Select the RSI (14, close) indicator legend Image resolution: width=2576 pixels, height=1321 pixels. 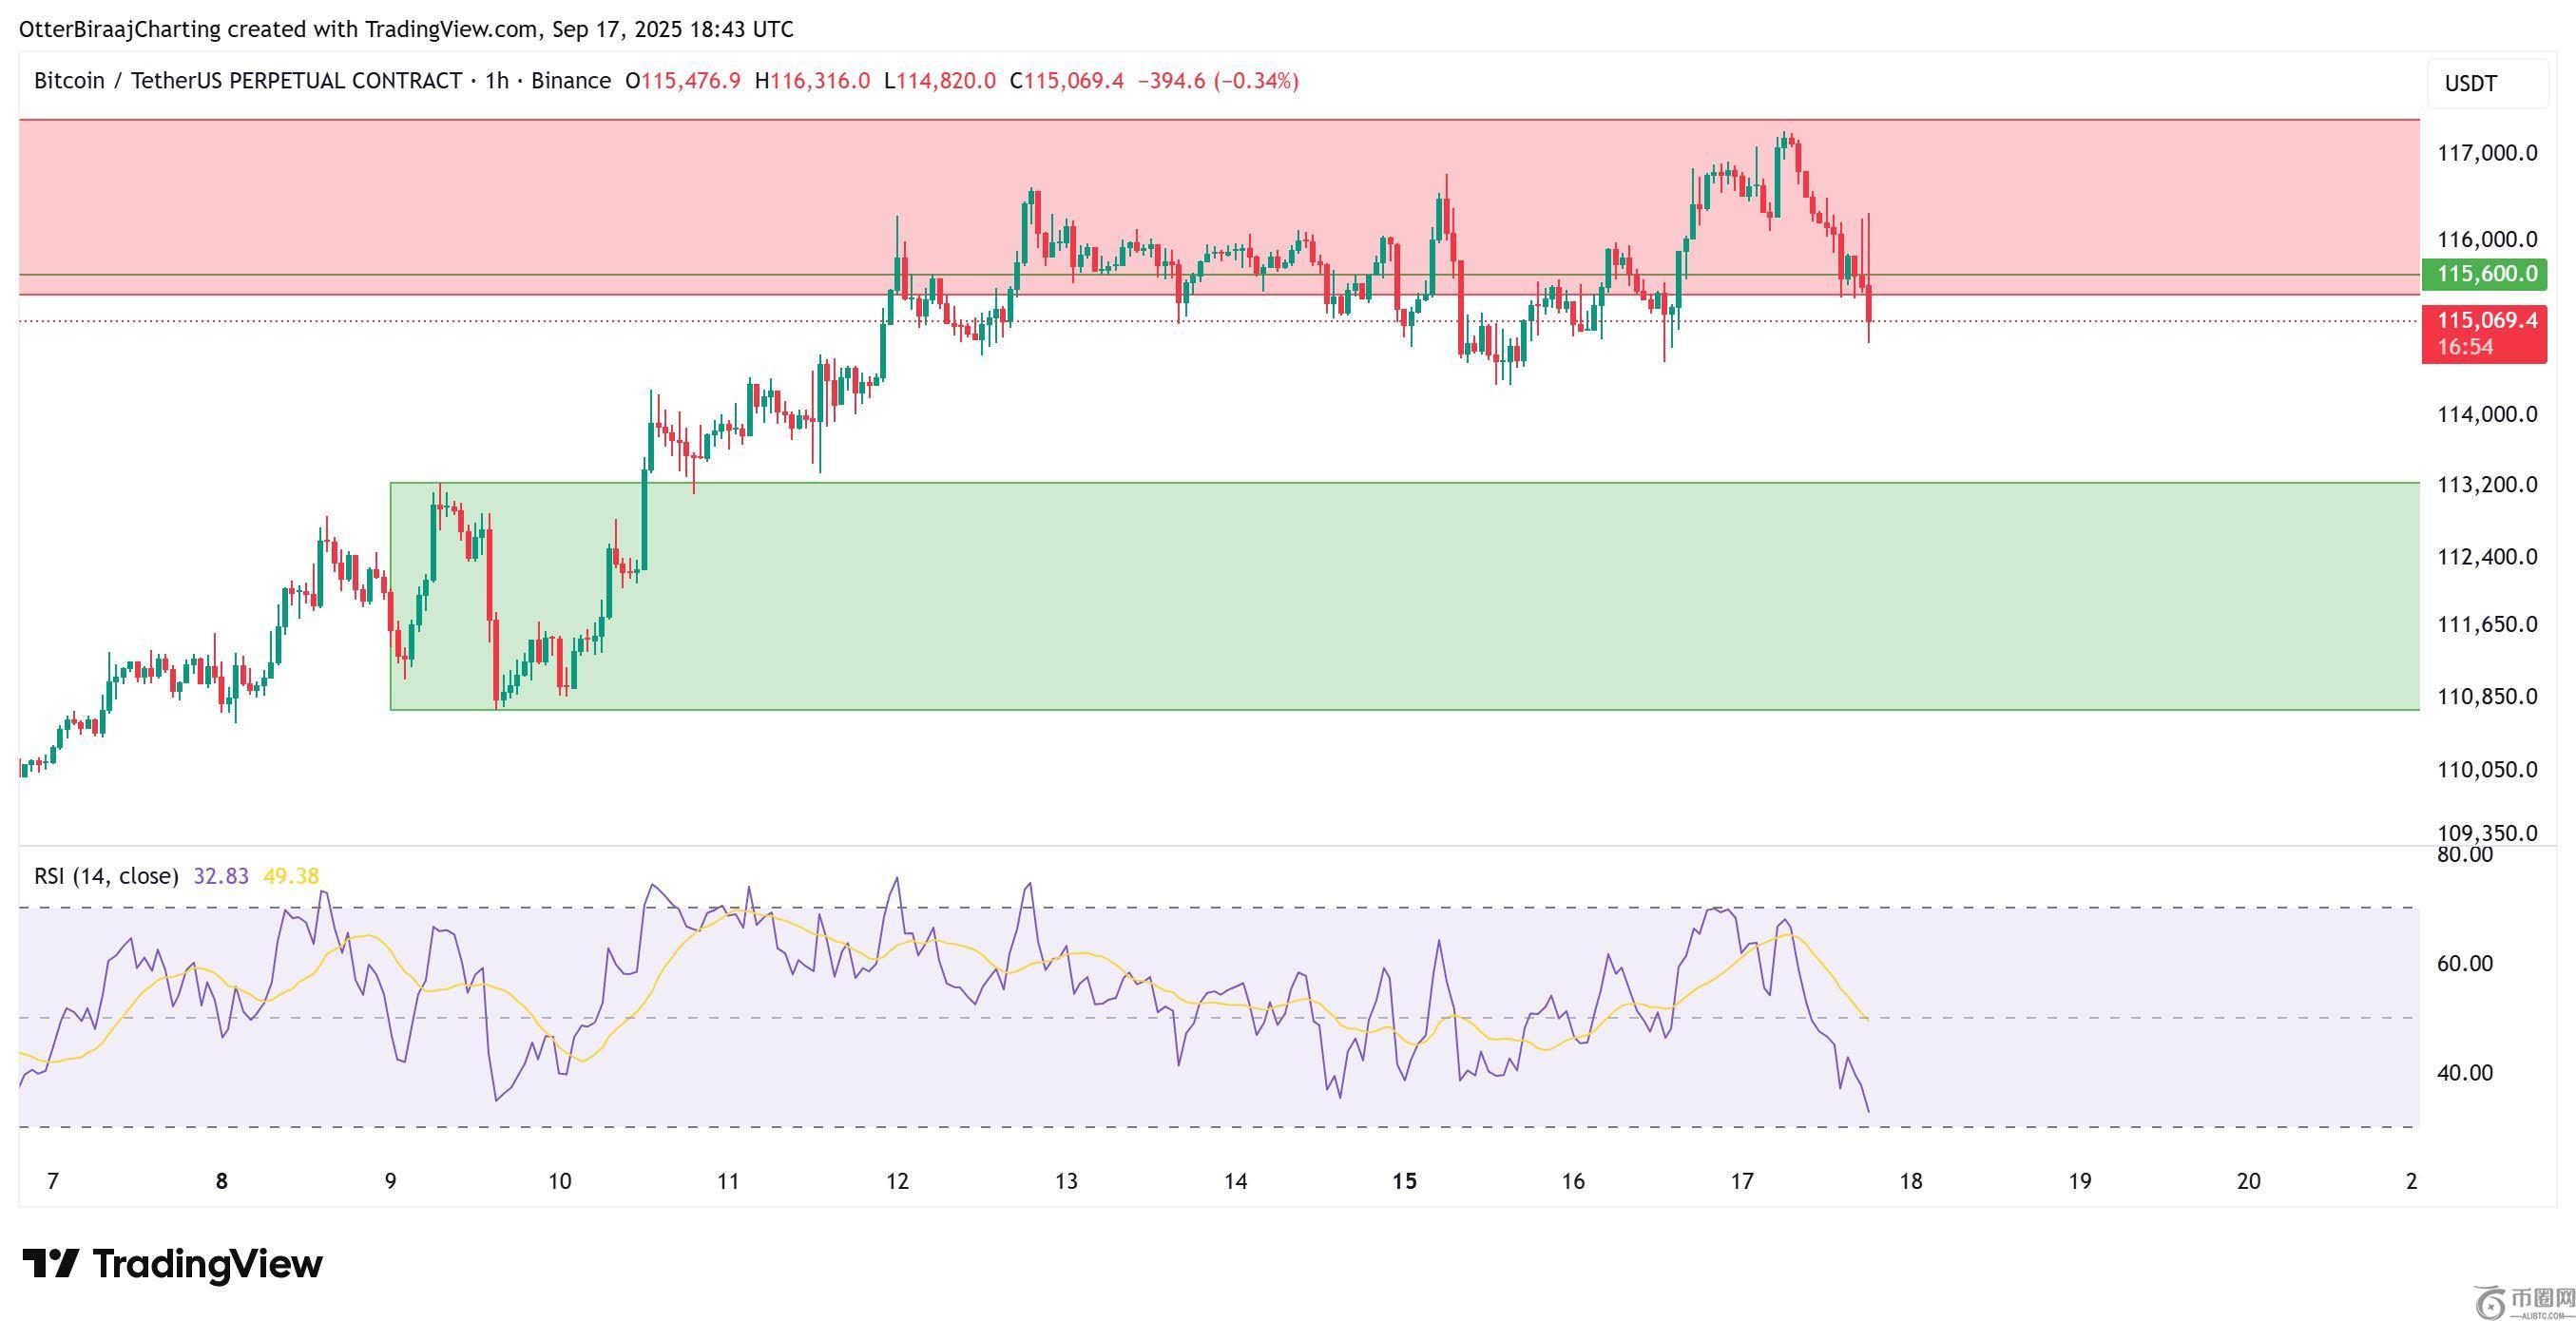point(106,877)
